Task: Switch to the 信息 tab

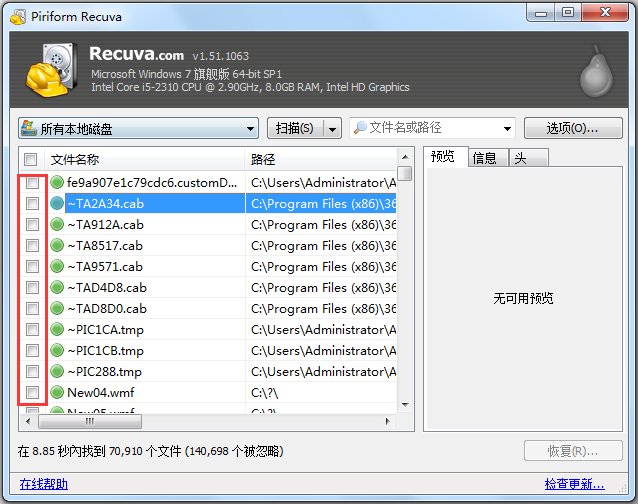Action: point(487,158)
